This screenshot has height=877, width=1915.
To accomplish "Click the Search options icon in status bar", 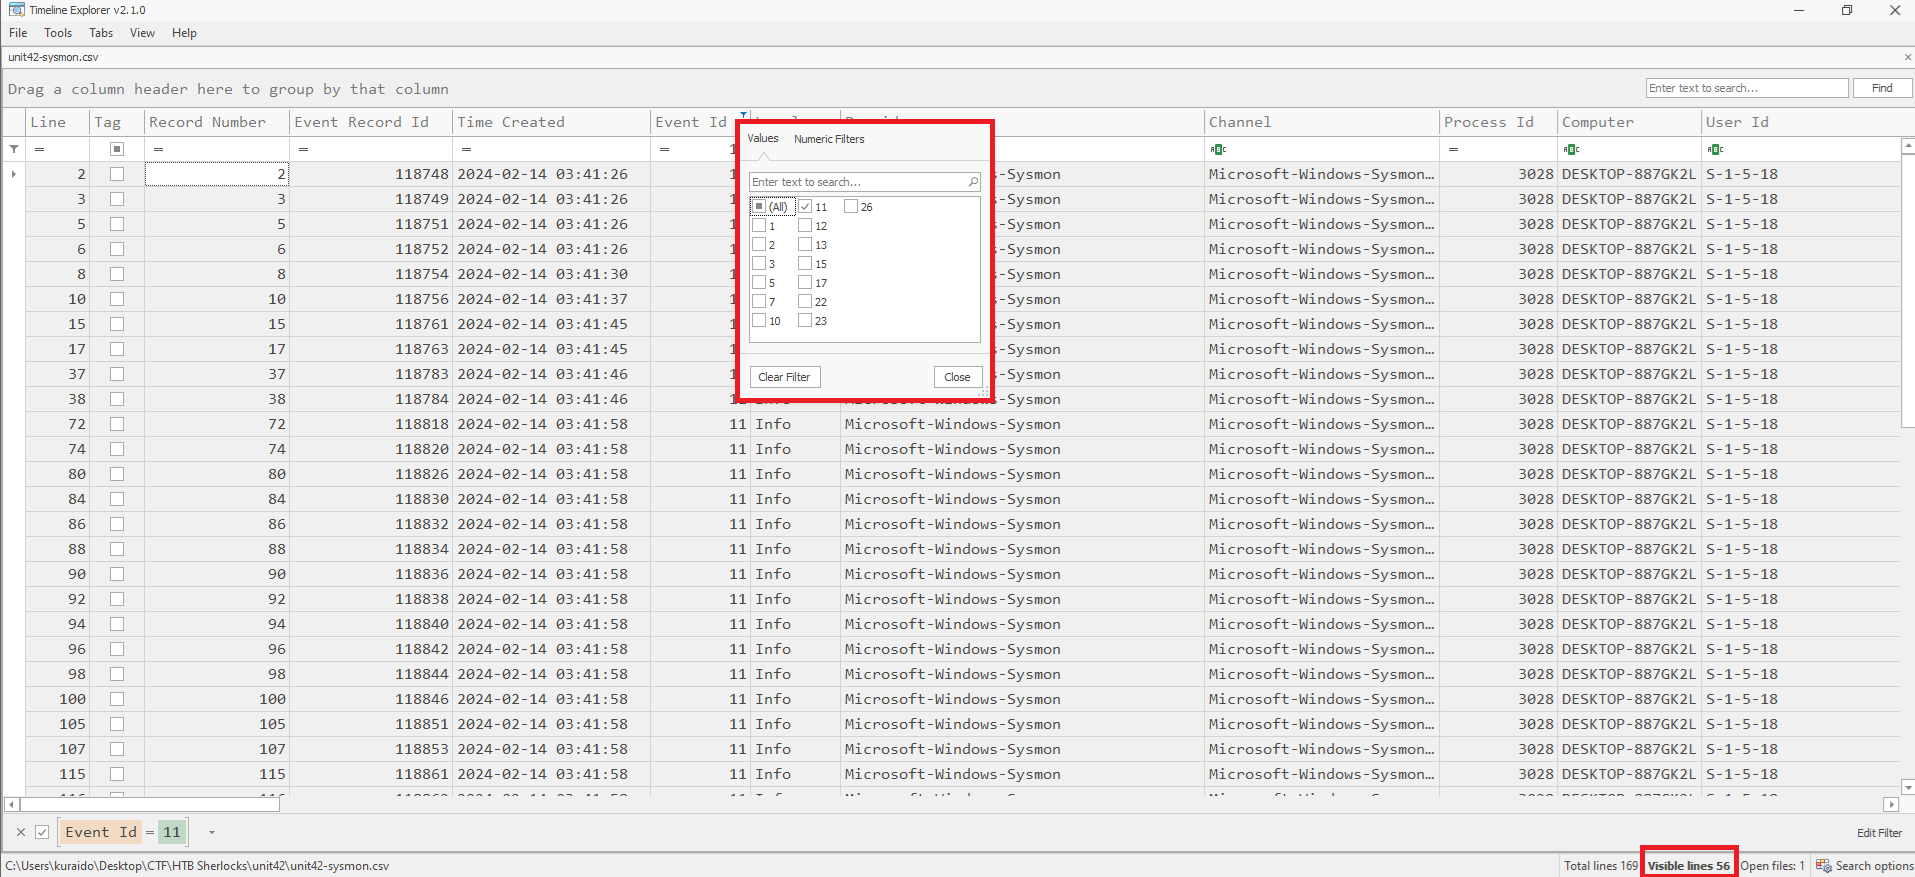I will 1823,866.
